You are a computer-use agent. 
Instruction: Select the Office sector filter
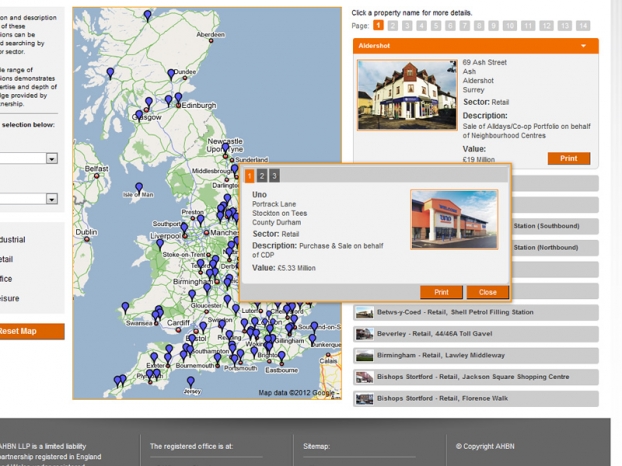(x=6, y=279)
